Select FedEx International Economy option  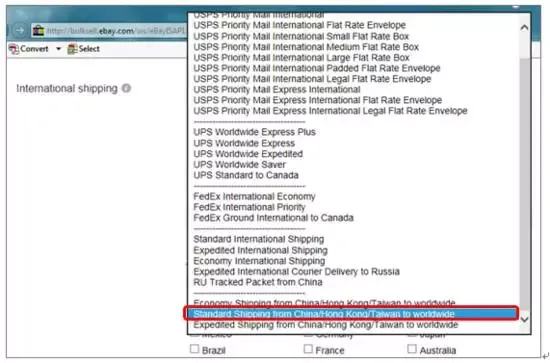(254, 196)
